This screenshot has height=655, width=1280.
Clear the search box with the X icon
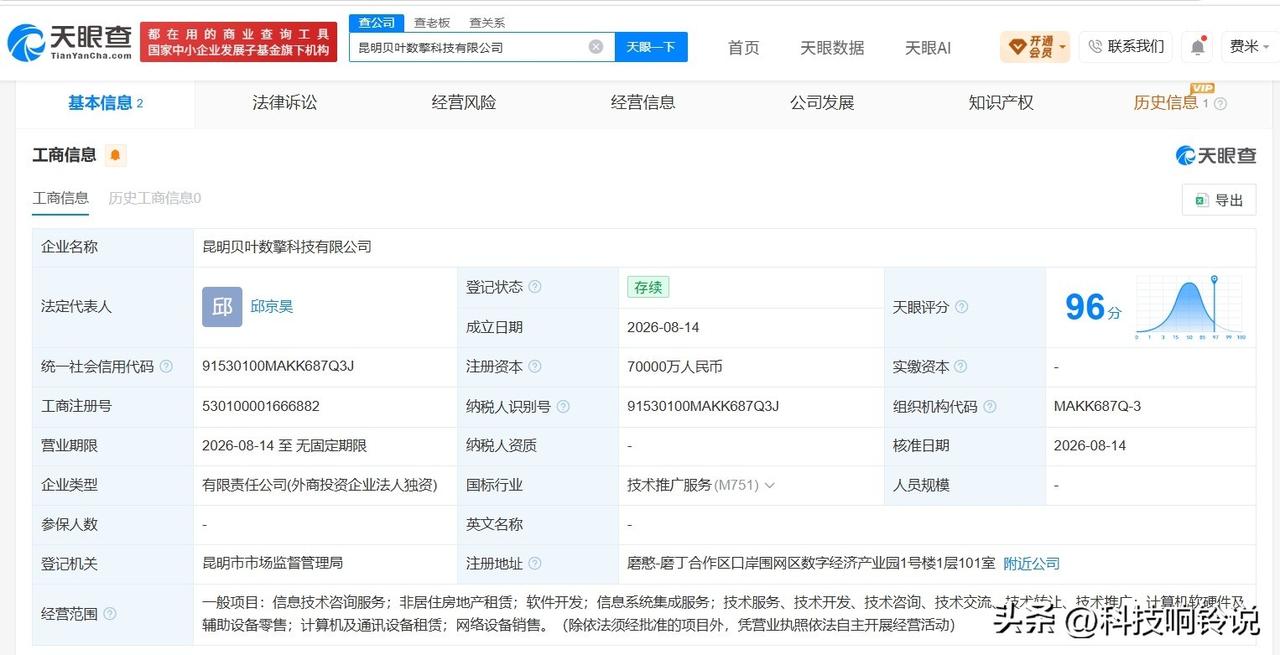click(596, 47)
